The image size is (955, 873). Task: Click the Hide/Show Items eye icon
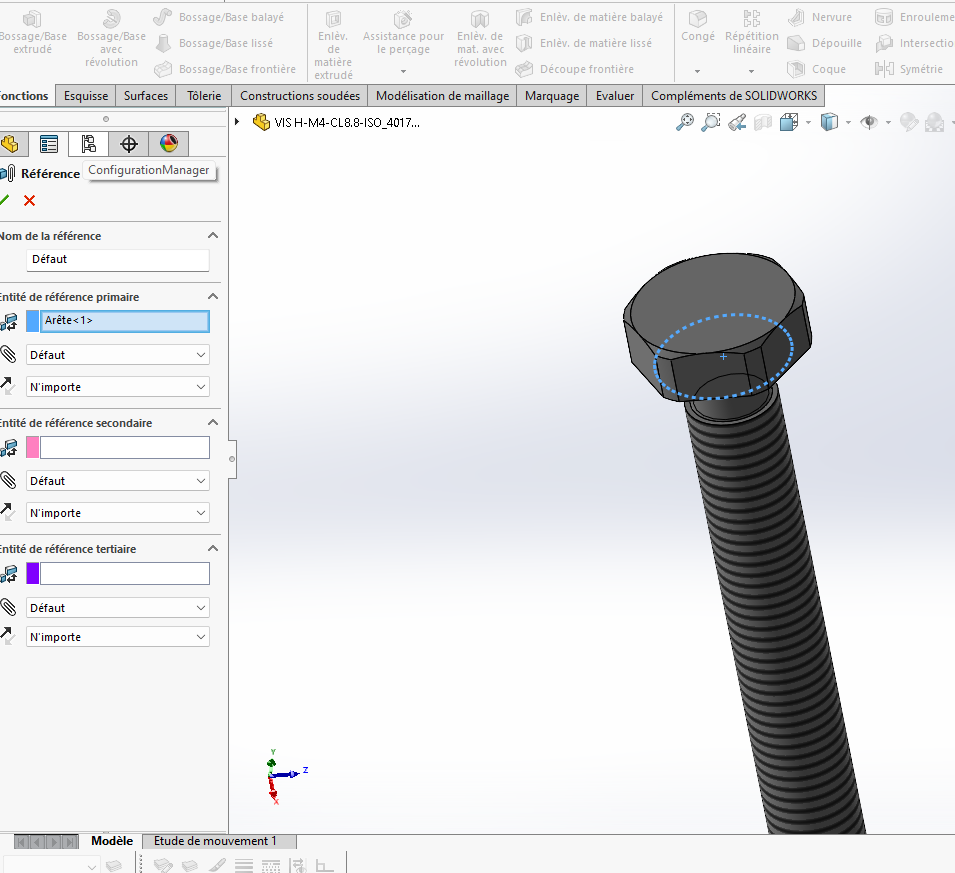pos(869,122)
